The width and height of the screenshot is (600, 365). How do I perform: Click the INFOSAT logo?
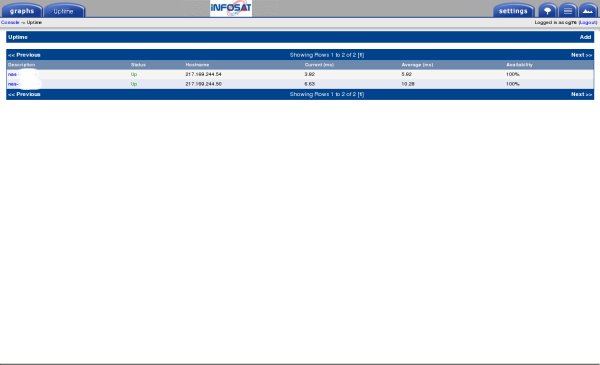231,8
